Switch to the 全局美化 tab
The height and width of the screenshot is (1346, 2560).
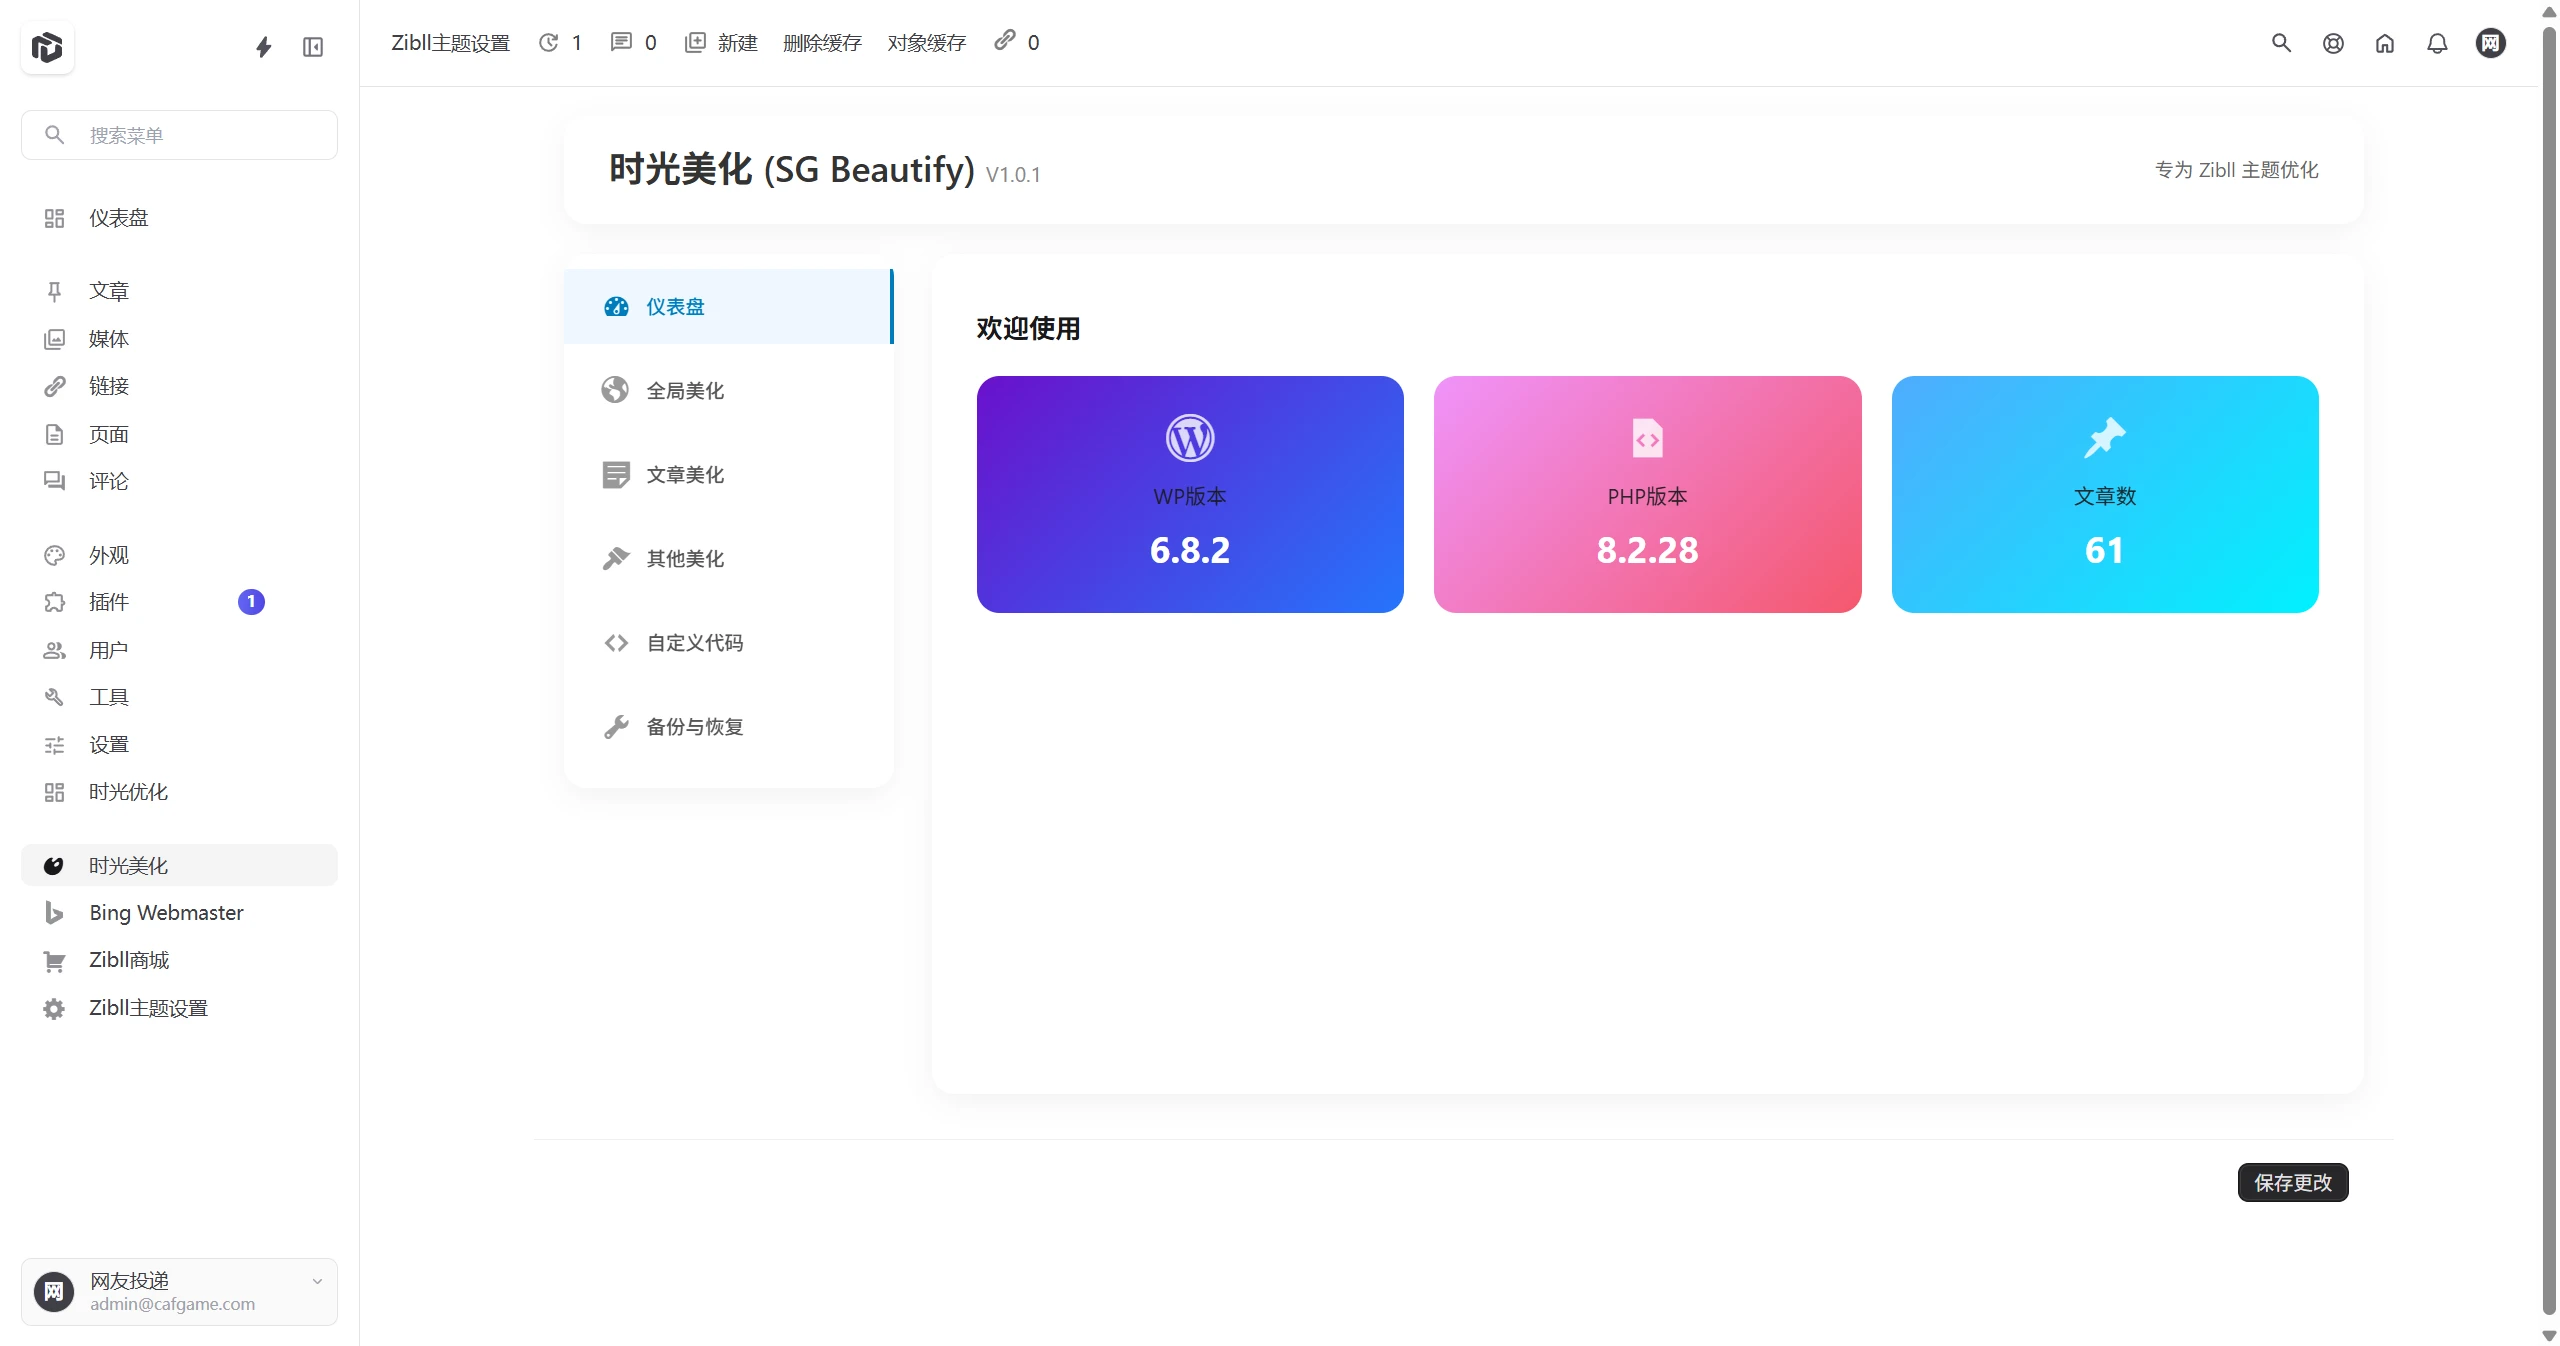click(685, 390)
